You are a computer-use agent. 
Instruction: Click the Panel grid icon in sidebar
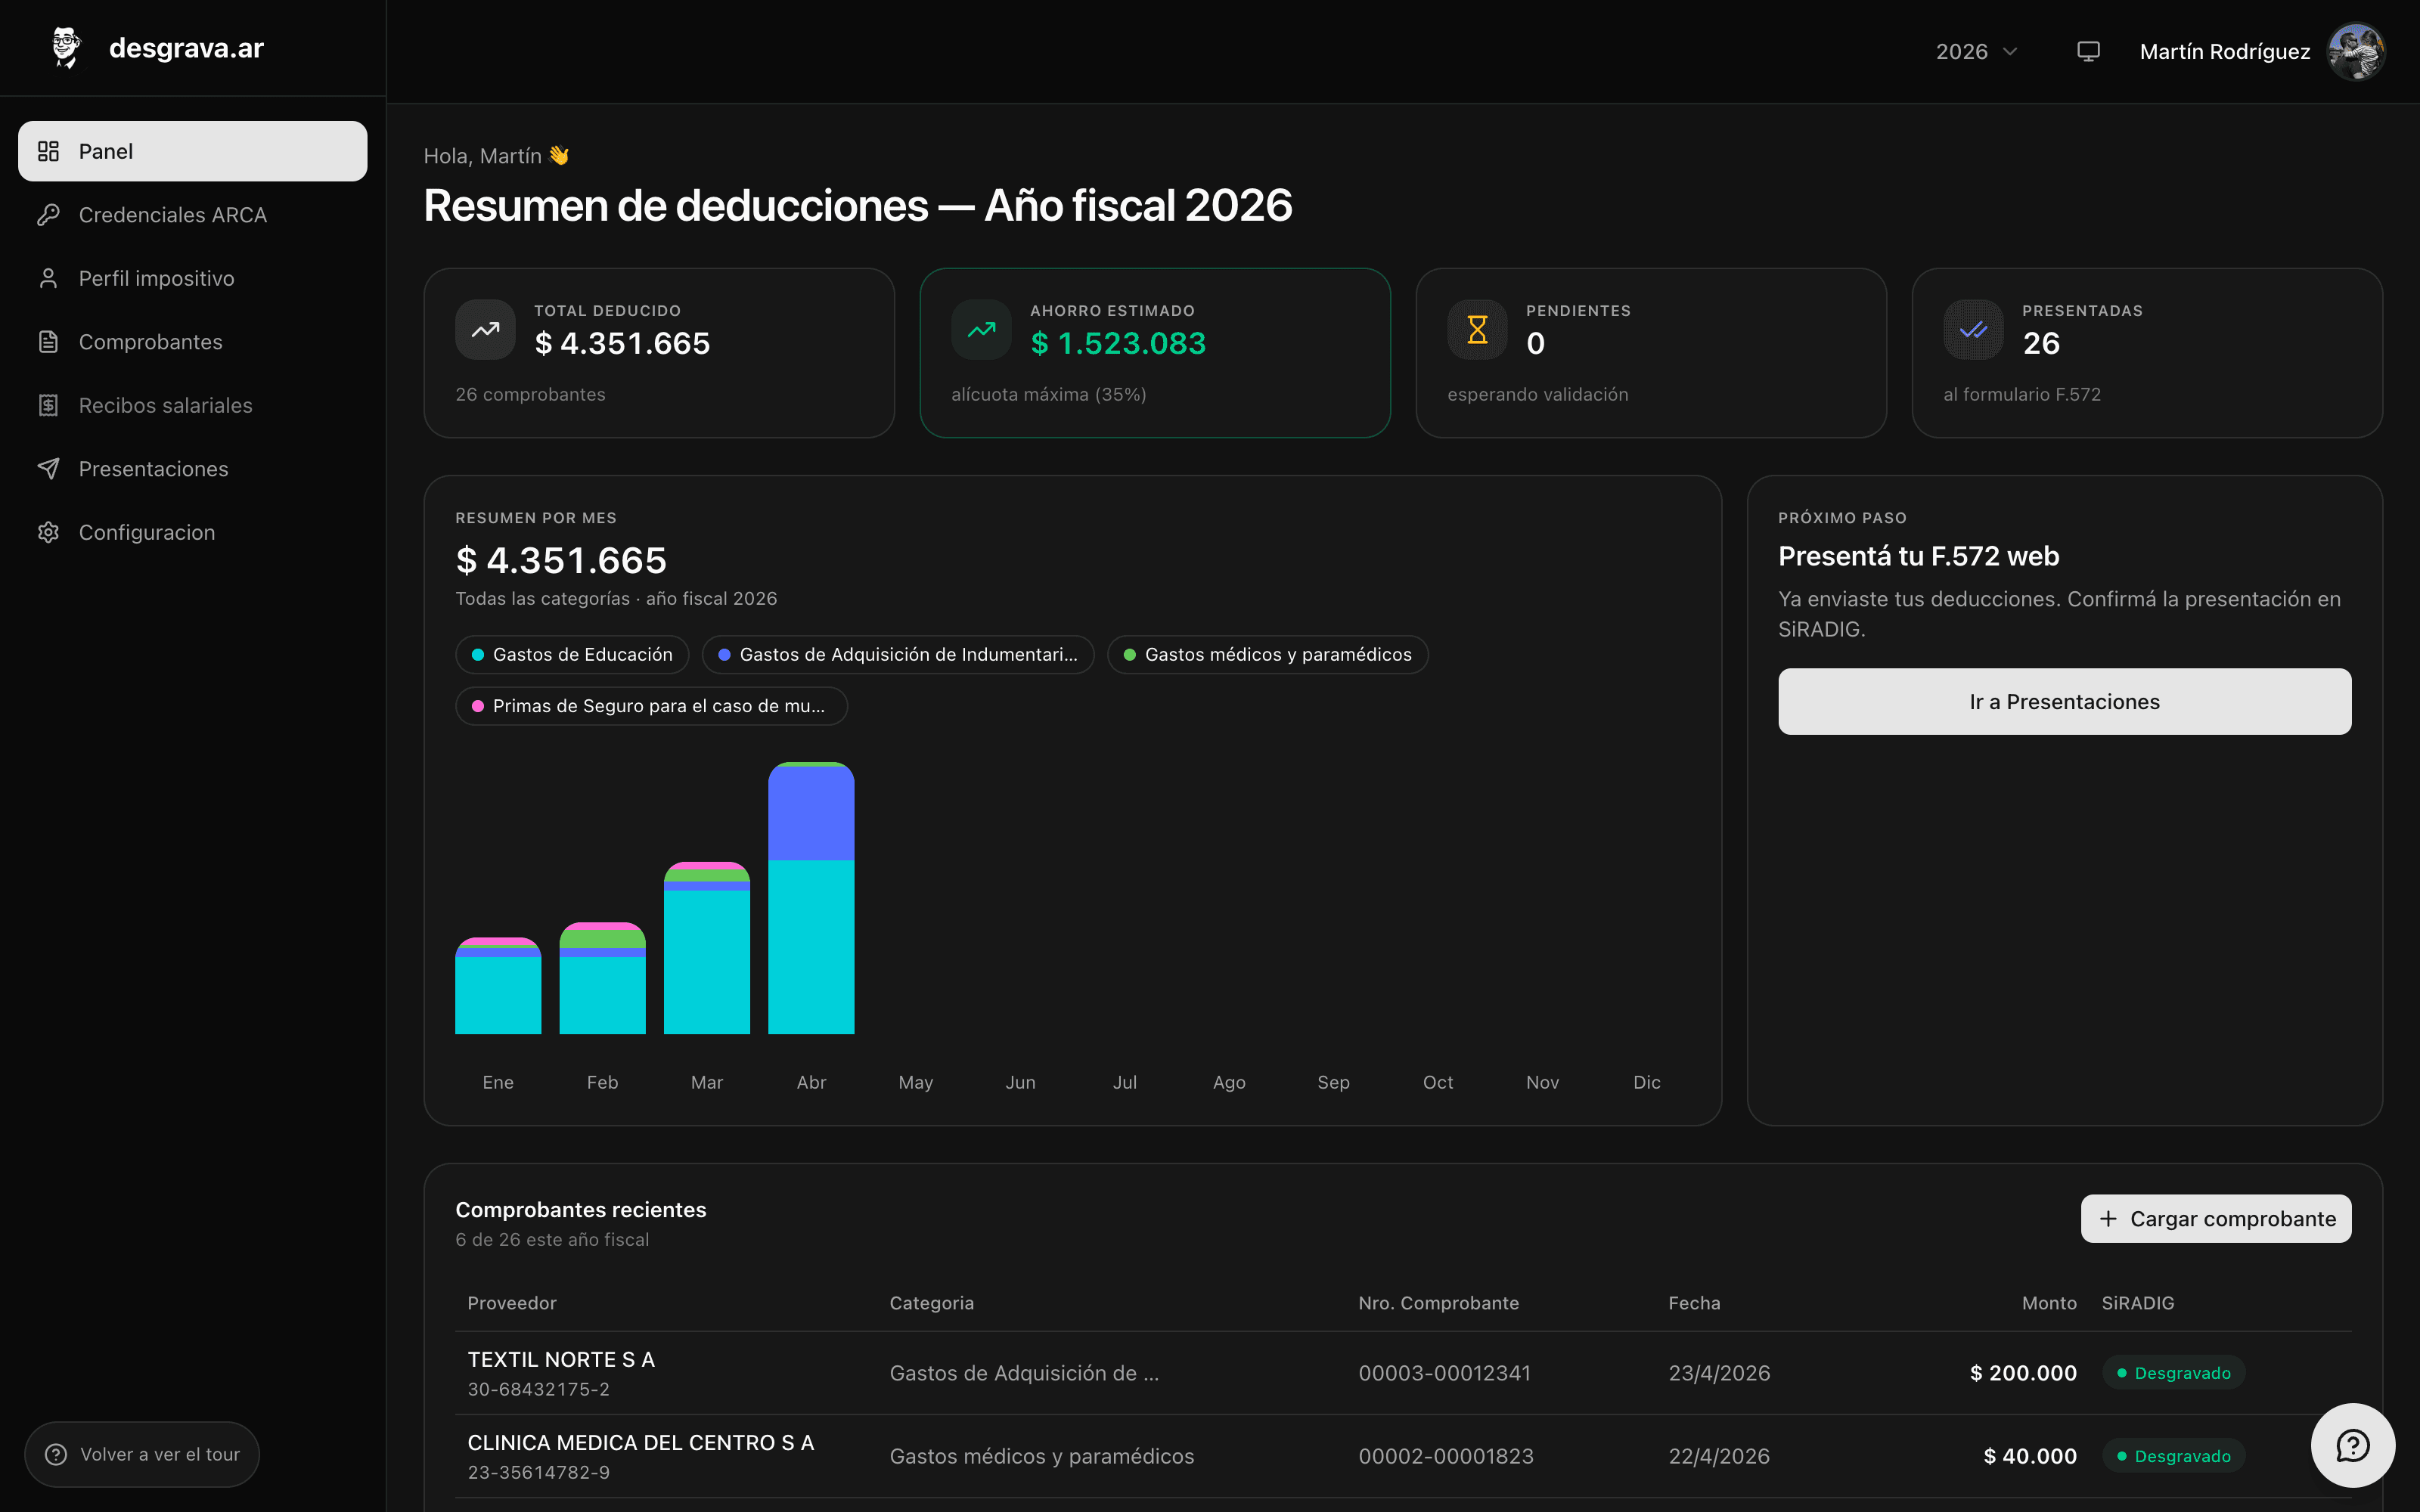pos(48,151)
